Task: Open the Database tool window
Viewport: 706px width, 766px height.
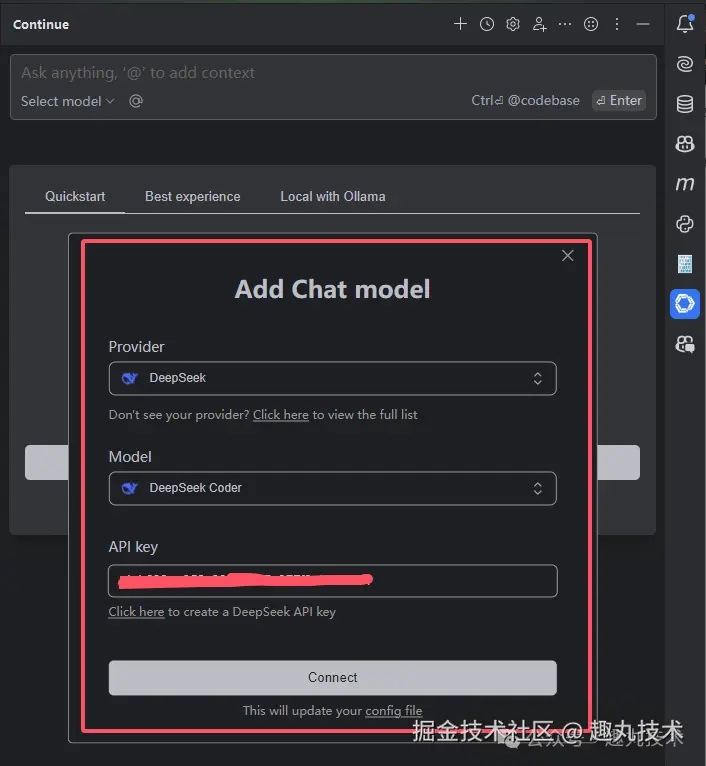Action: tap(685, 104)
